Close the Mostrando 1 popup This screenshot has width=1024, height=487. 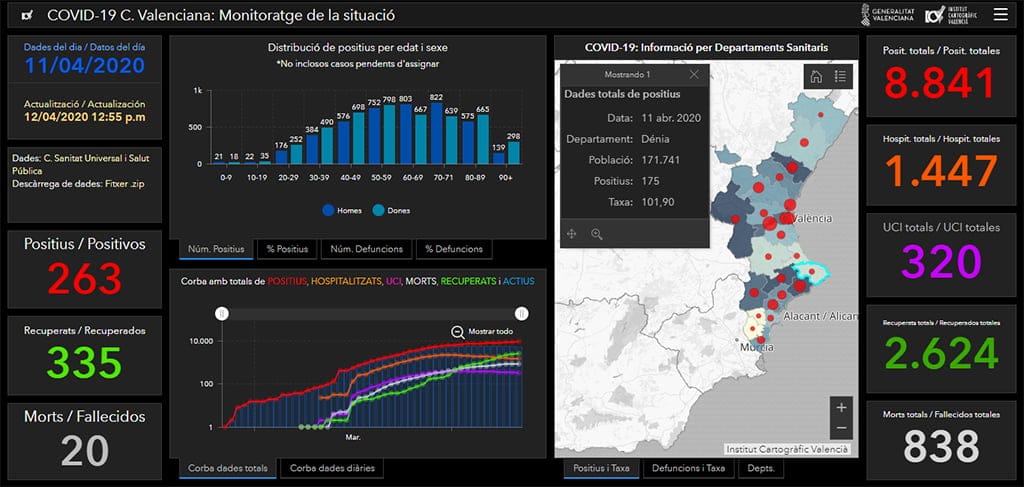point(695,75)
